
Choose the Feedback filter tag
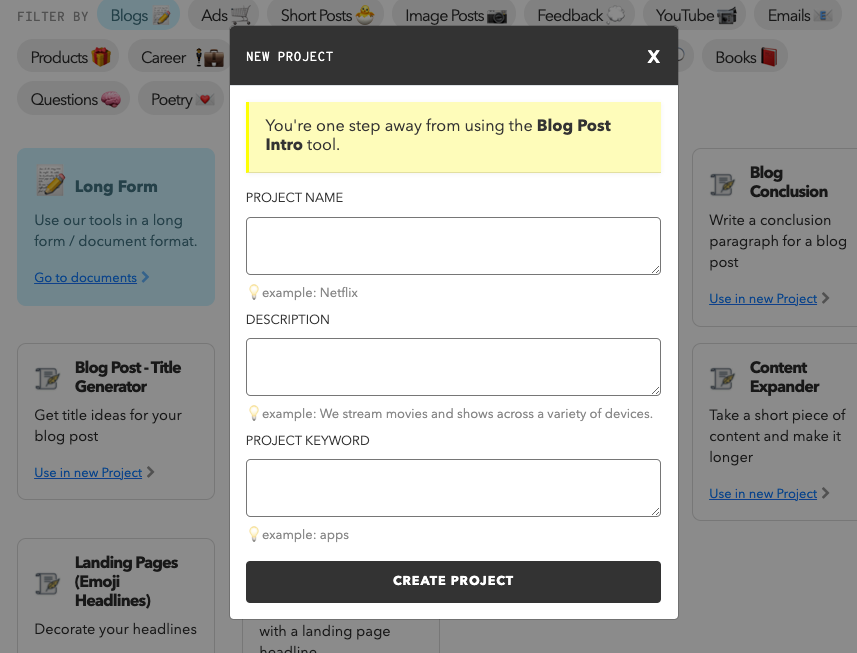pyautogui.click(x=581, y=15)
